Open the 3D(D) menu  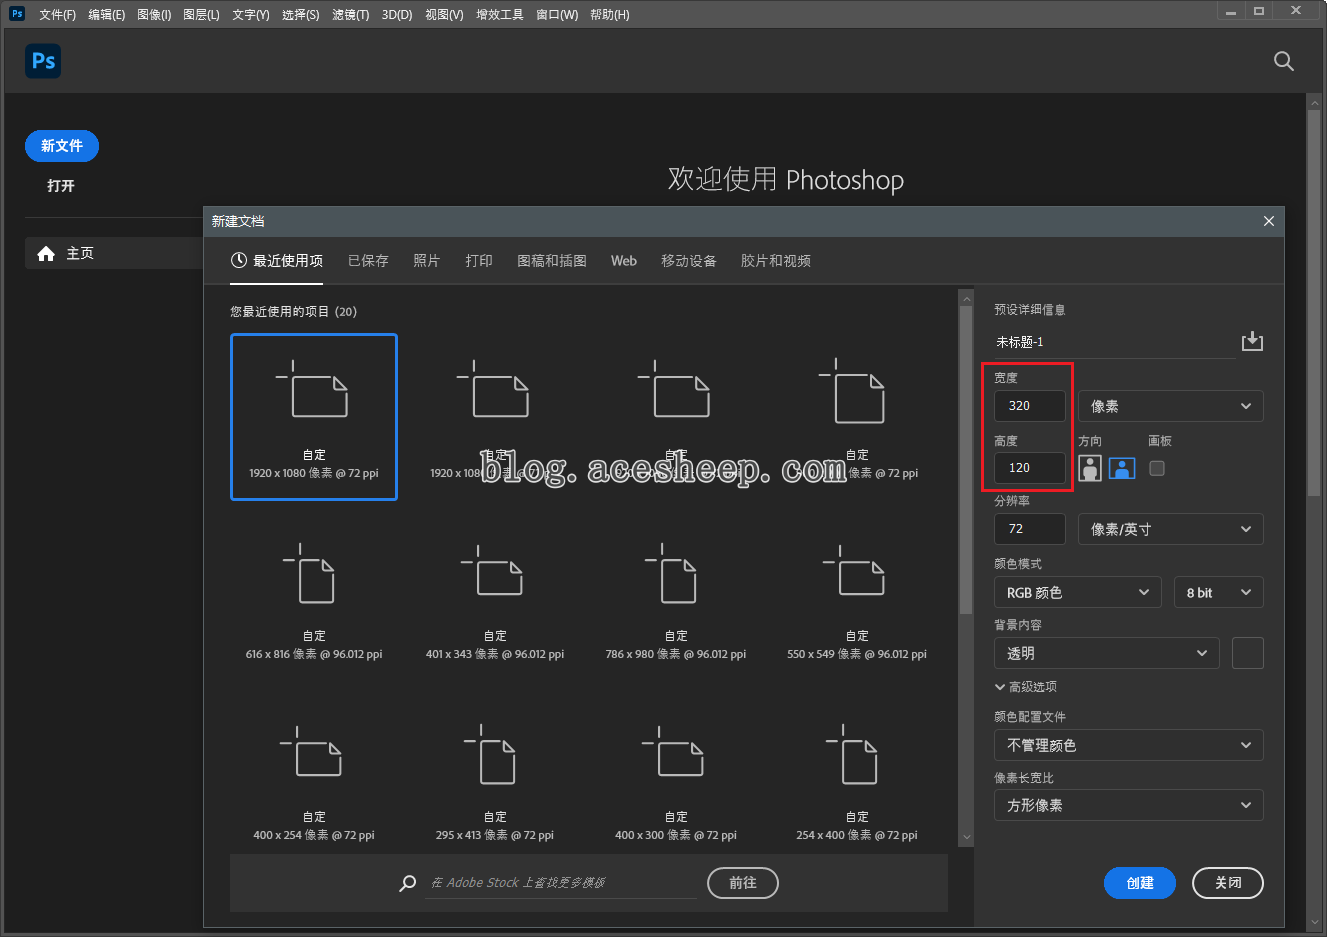coord(397,15)
